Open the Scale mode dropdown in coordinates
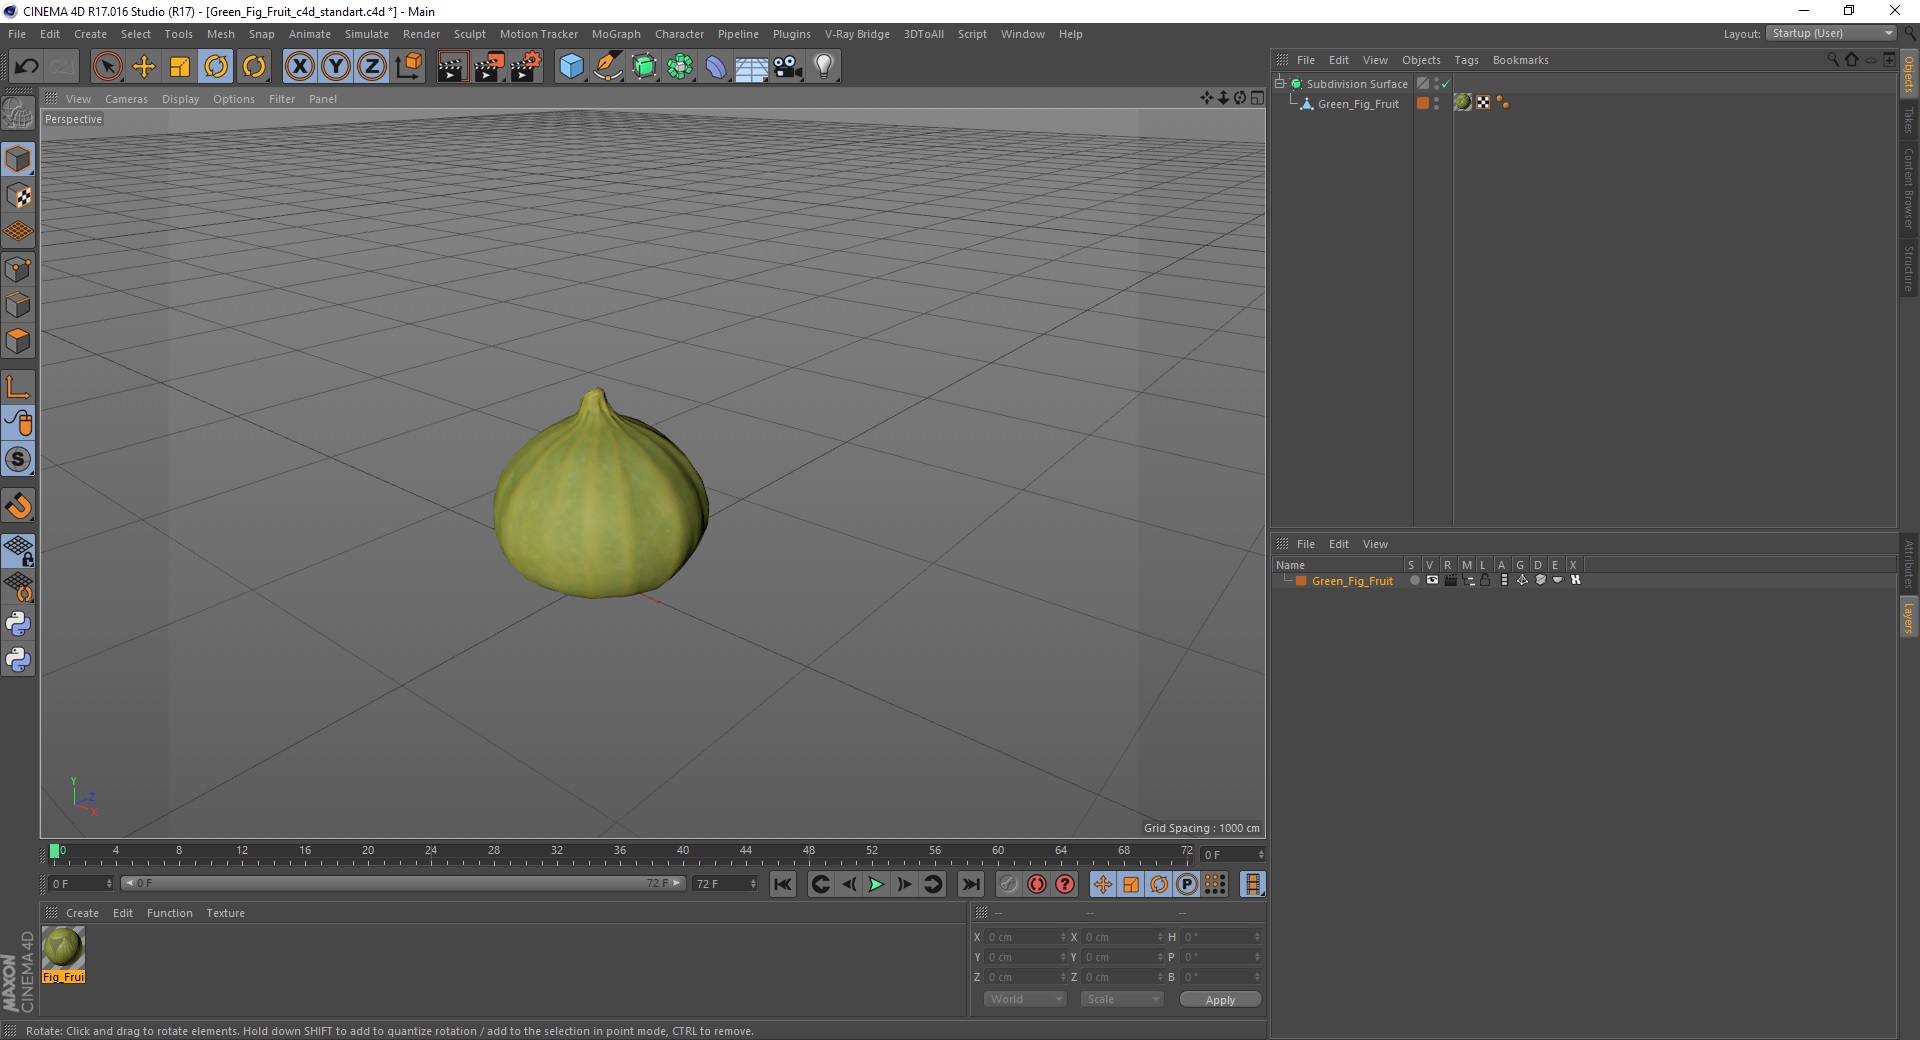The width and height of the screenshot is (1920, 1040). pyautogui.click(x=1122, y=999)
